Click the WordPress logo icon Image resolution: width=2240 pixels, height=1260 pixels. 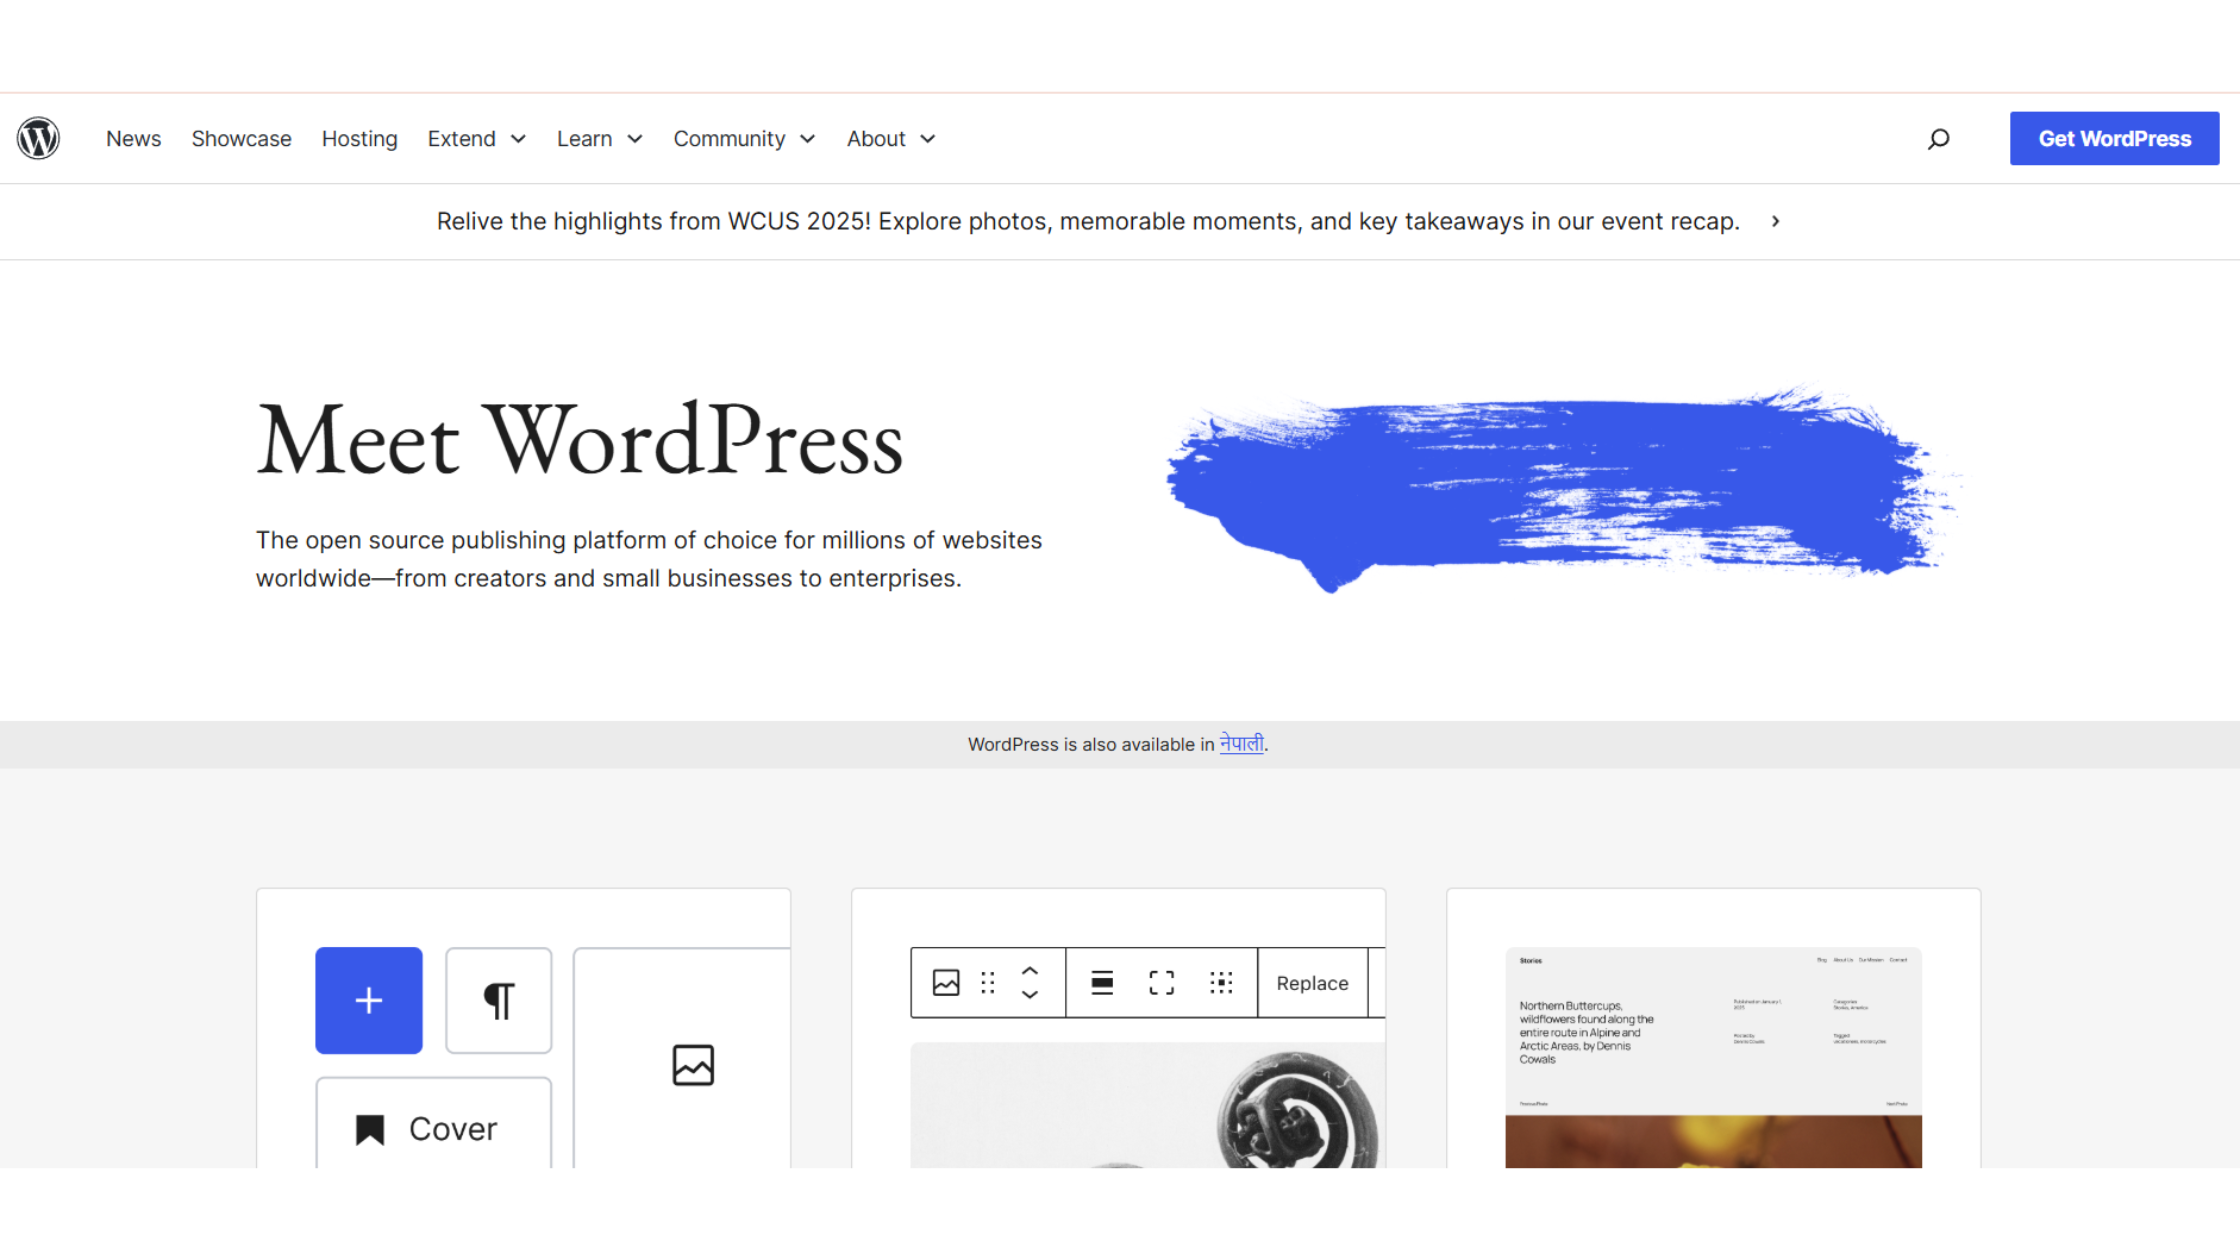tap(38, 138)
